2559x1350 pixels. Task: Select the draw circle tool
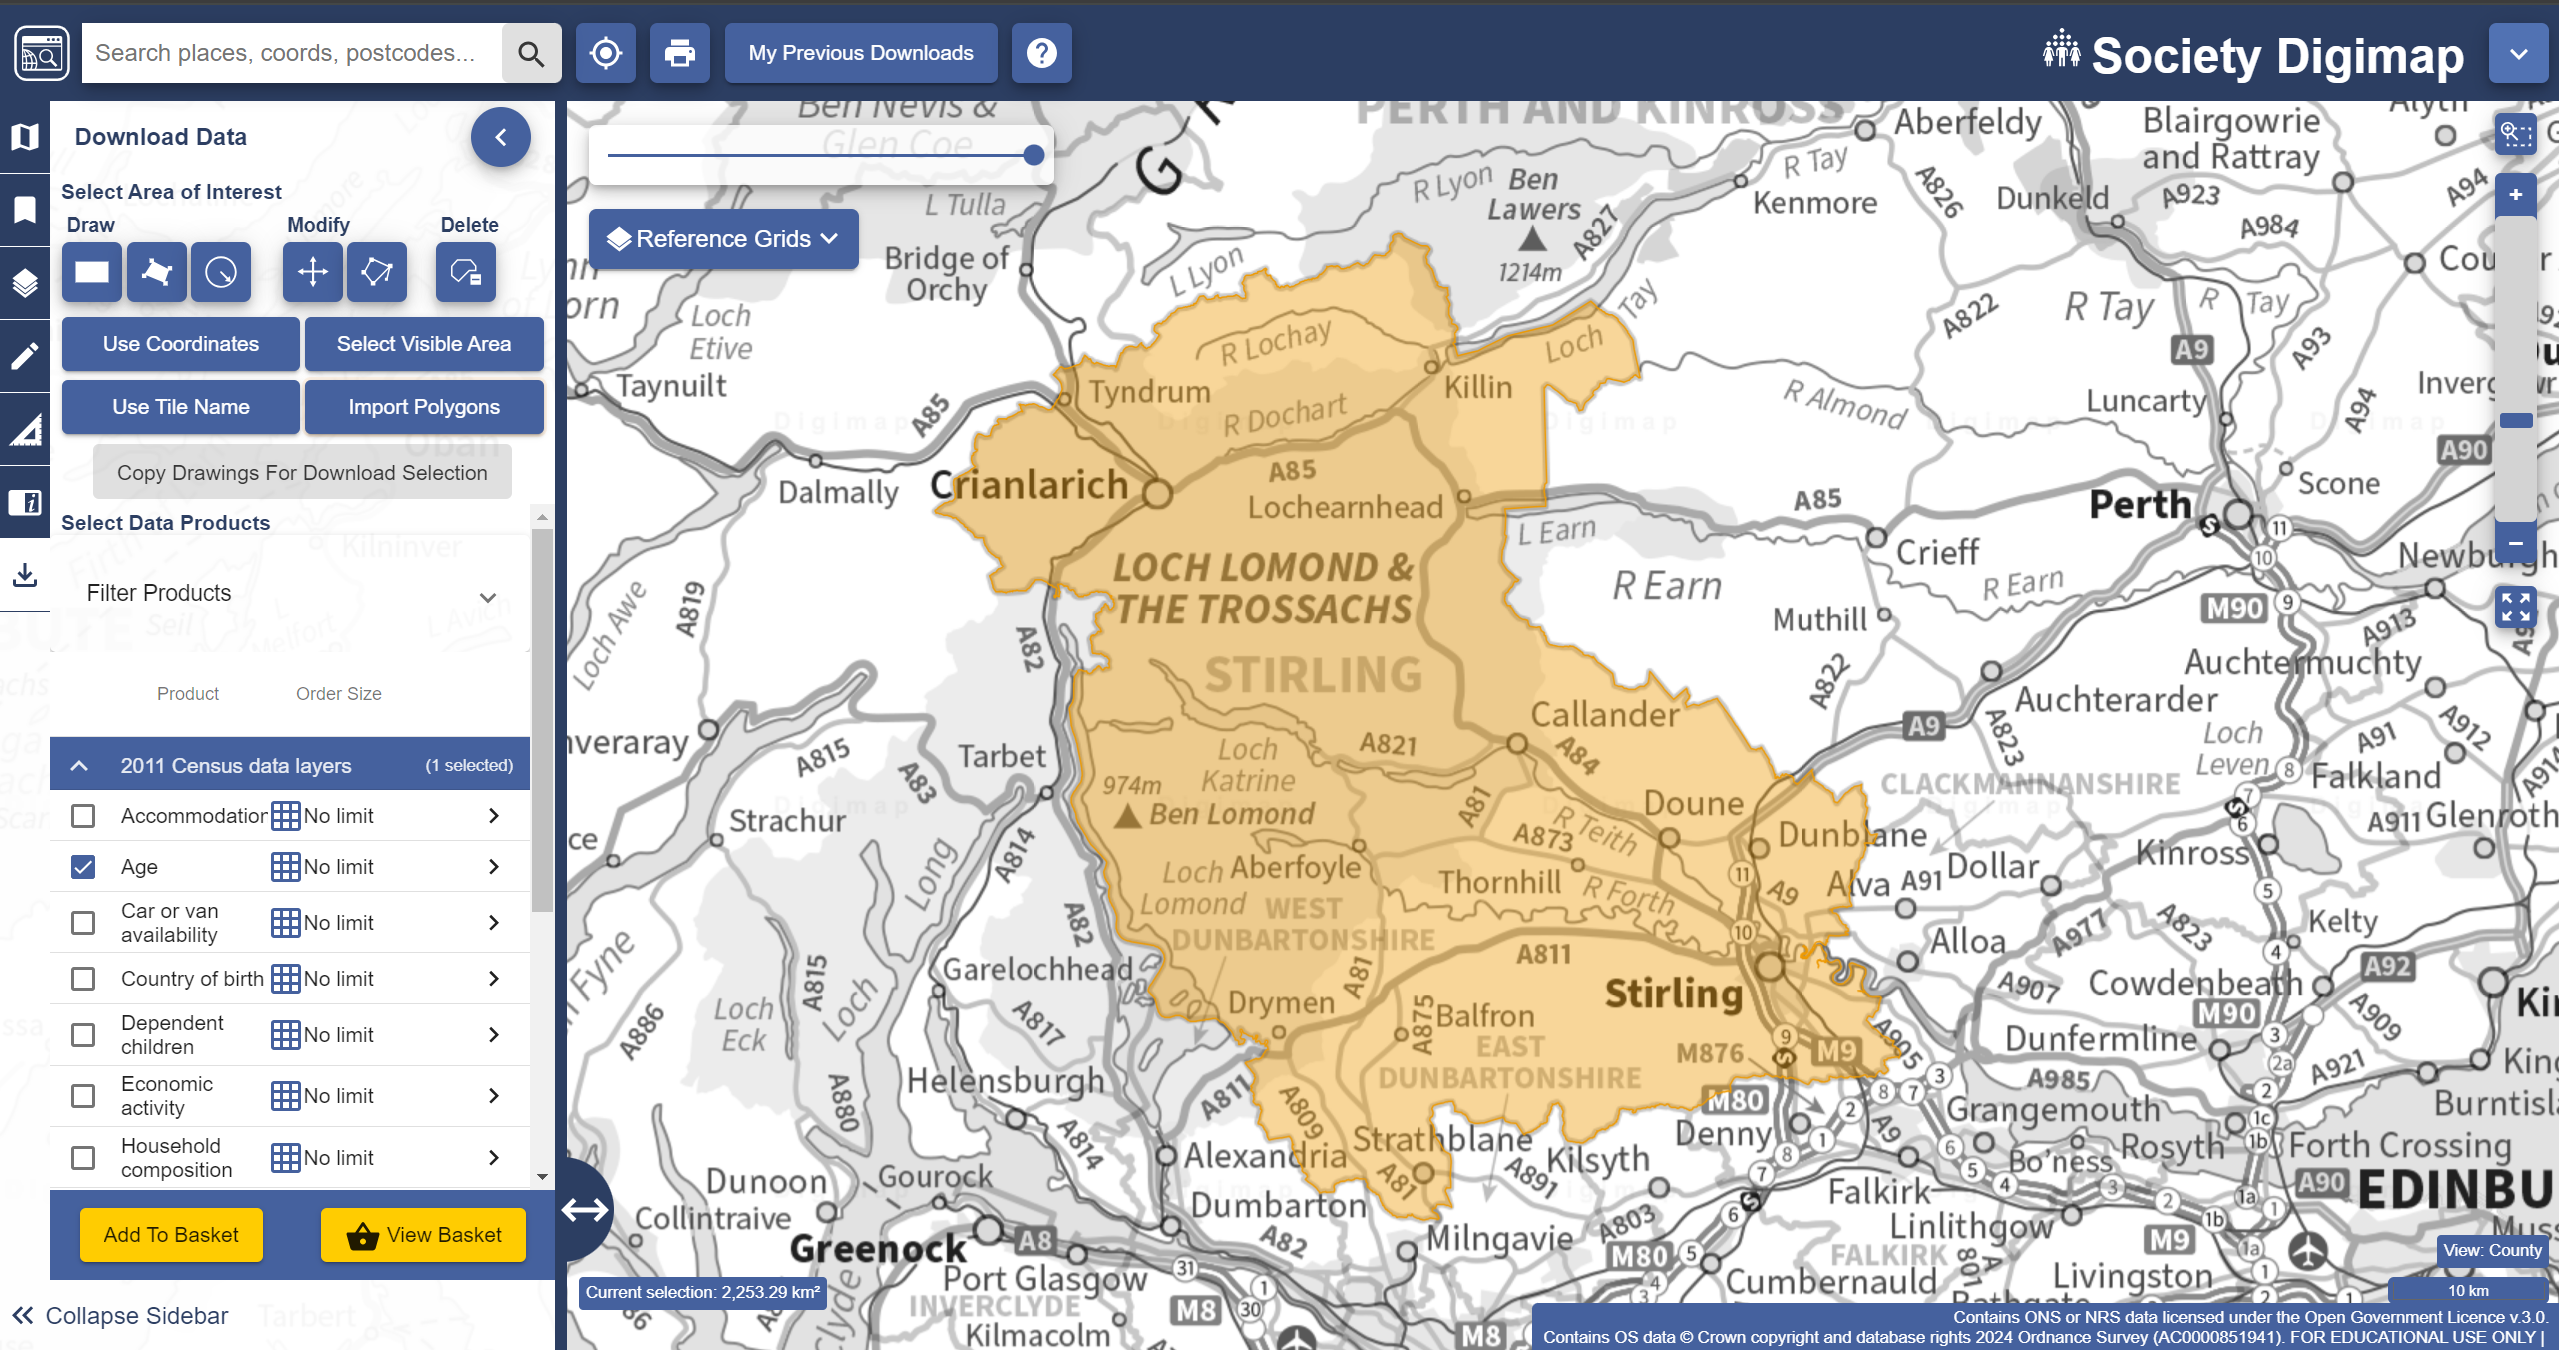[221, 272]
